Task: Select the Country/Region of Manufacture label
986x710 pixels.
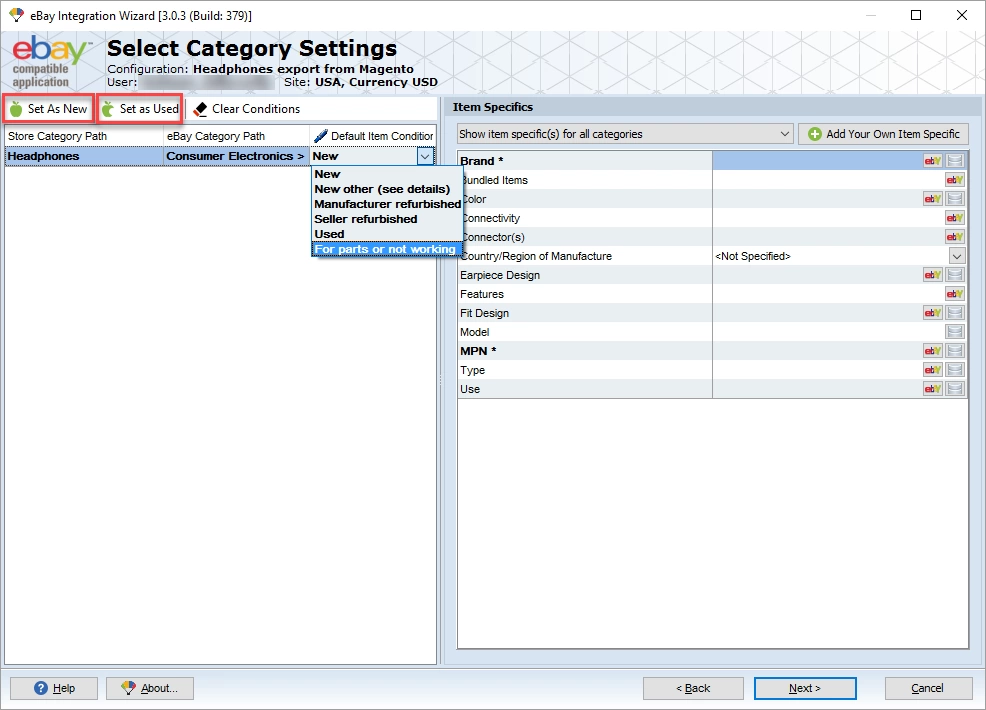Action: [536, 256]
